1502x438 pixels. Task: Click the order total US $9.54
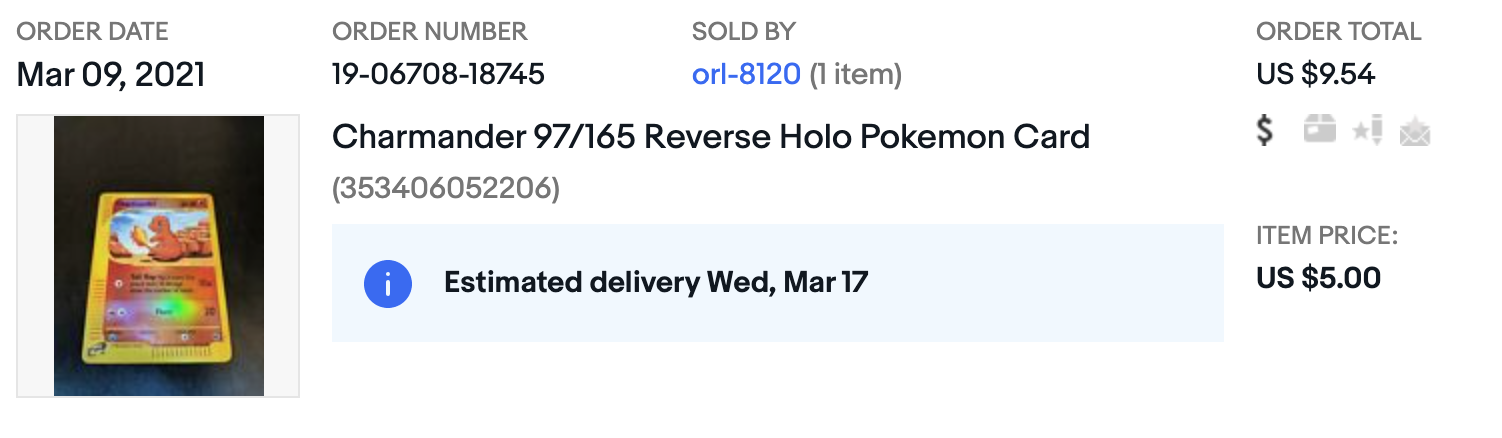(x=1316, y=74)
